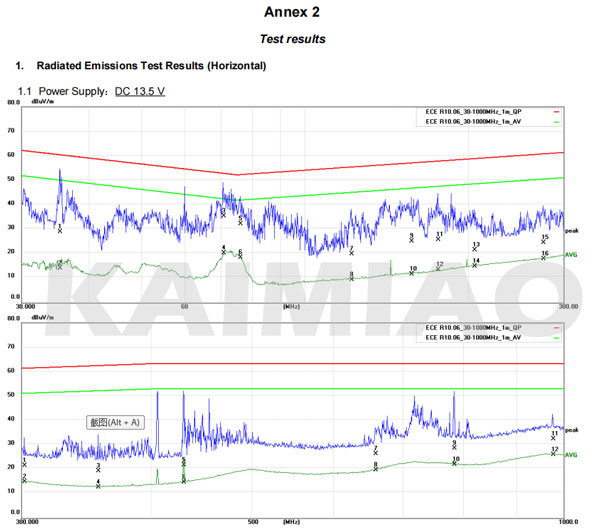600x528 pixels.
Task: Click the red QP swatch in upper legend
Action: coord(557,112)
